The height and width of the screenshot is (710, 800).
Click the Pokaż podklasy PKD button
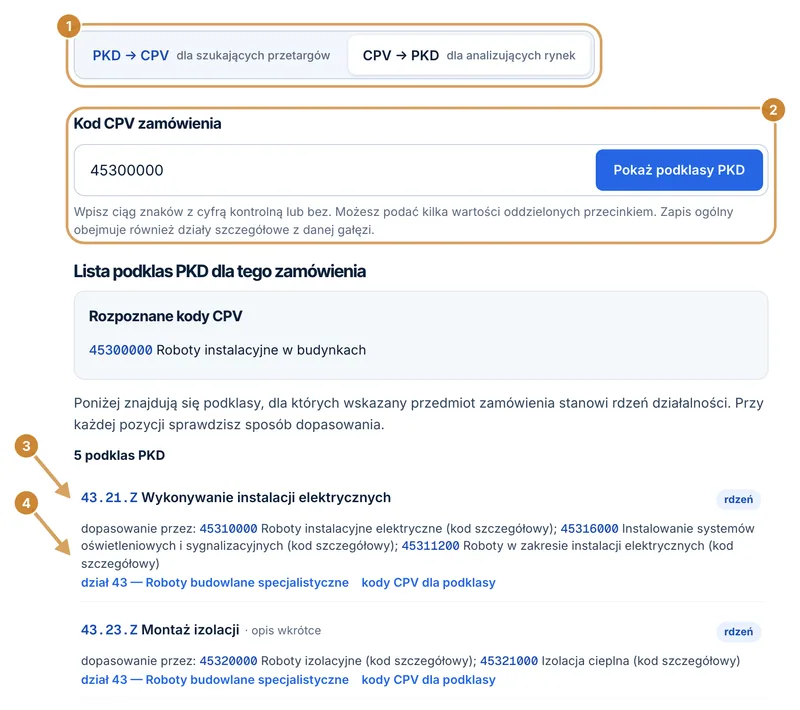tap(679, 170)
